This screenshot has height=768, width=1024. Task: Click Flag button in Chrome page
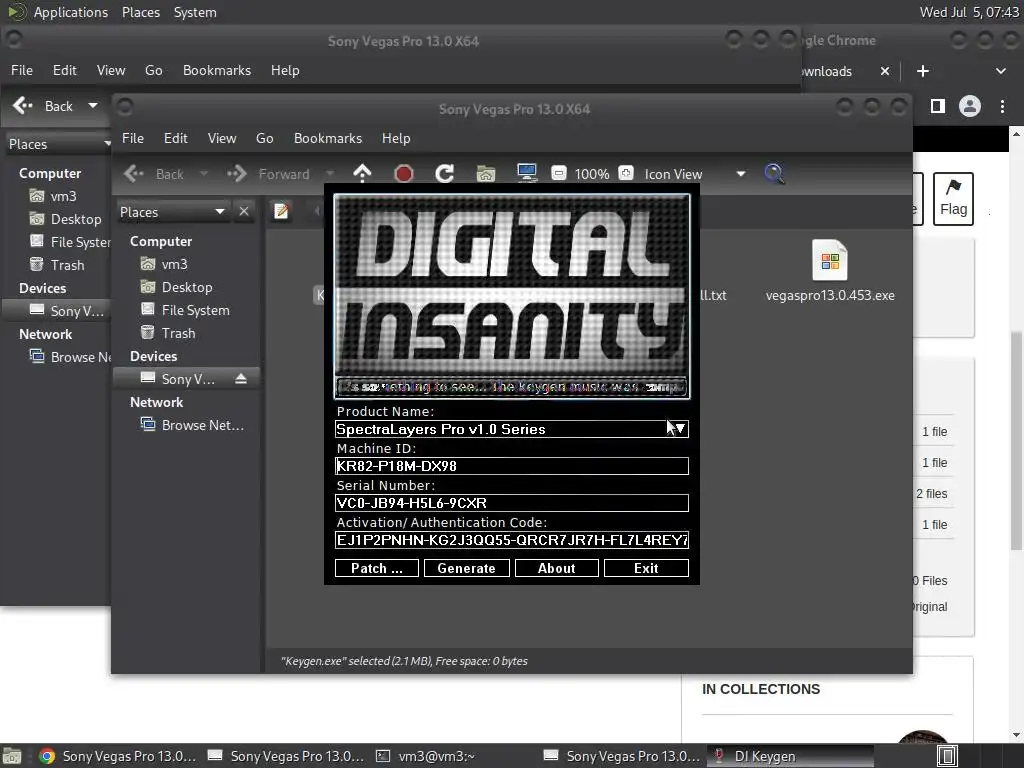[953, 199]
